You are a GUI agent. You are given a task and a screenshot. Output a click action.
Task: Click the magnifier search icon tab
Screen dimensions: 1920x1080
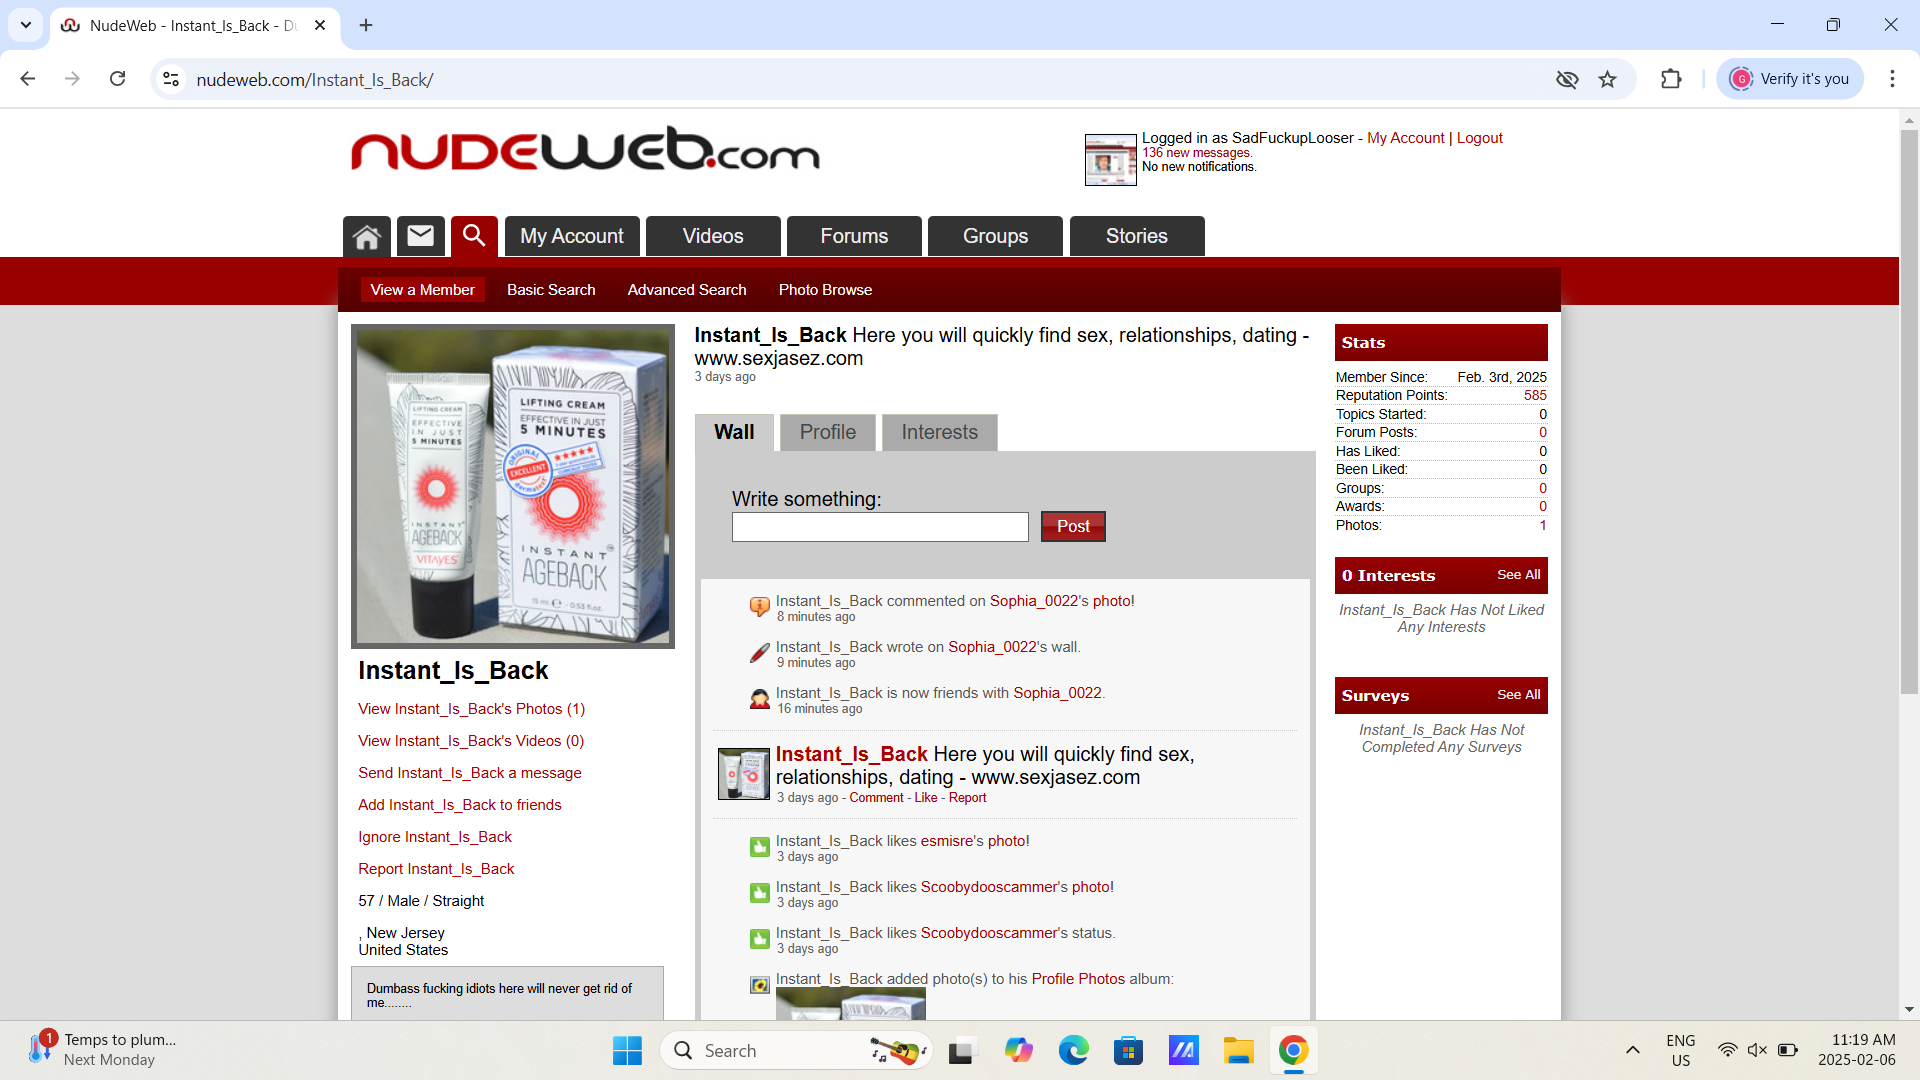click(x=474, y=236)
